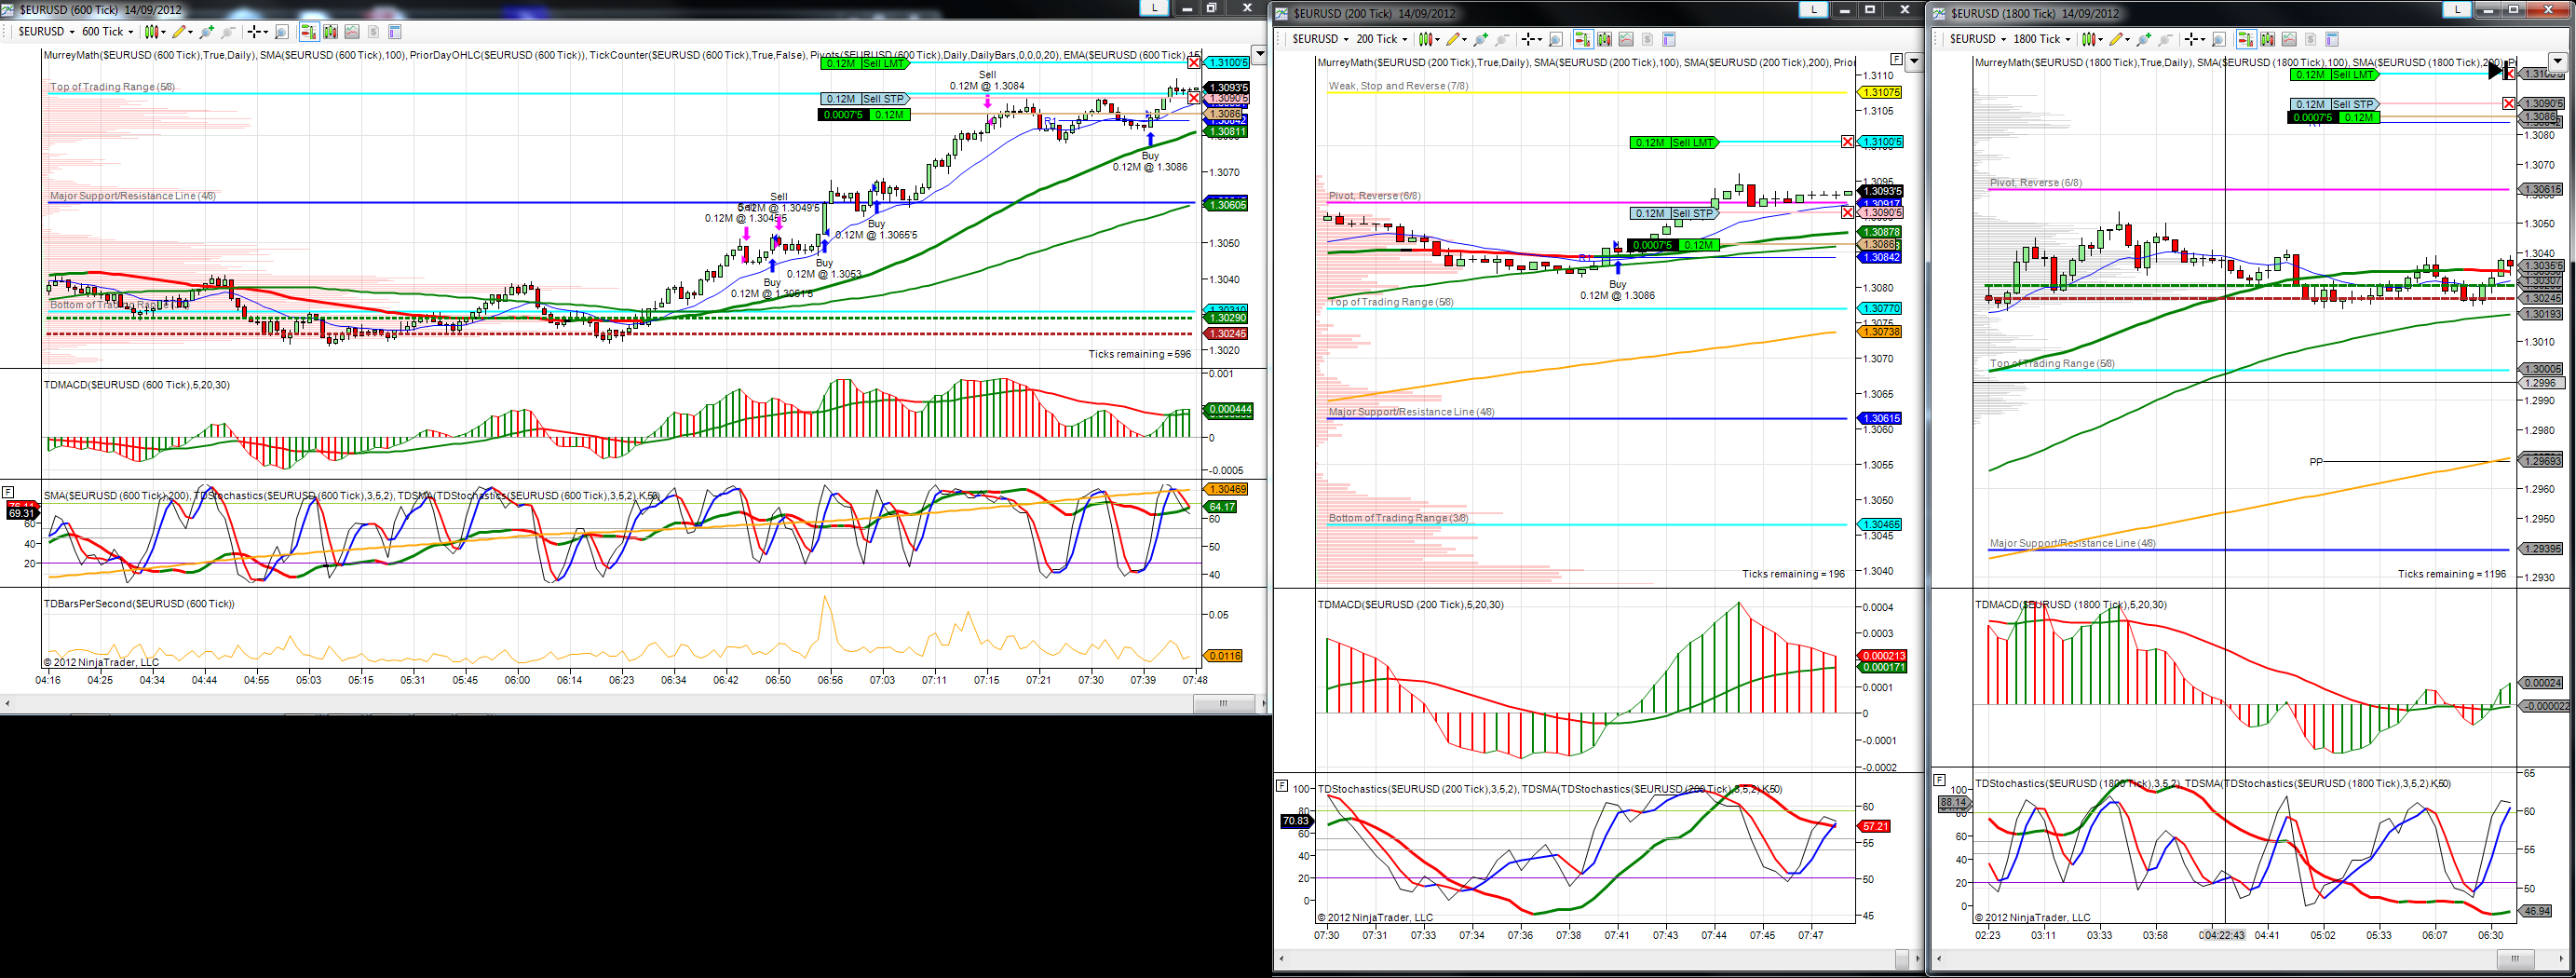Screen dimensions: 2576x978
Task: Open Indicators icon in 1800 Tick toolbar
Action: coord(2289,39)
